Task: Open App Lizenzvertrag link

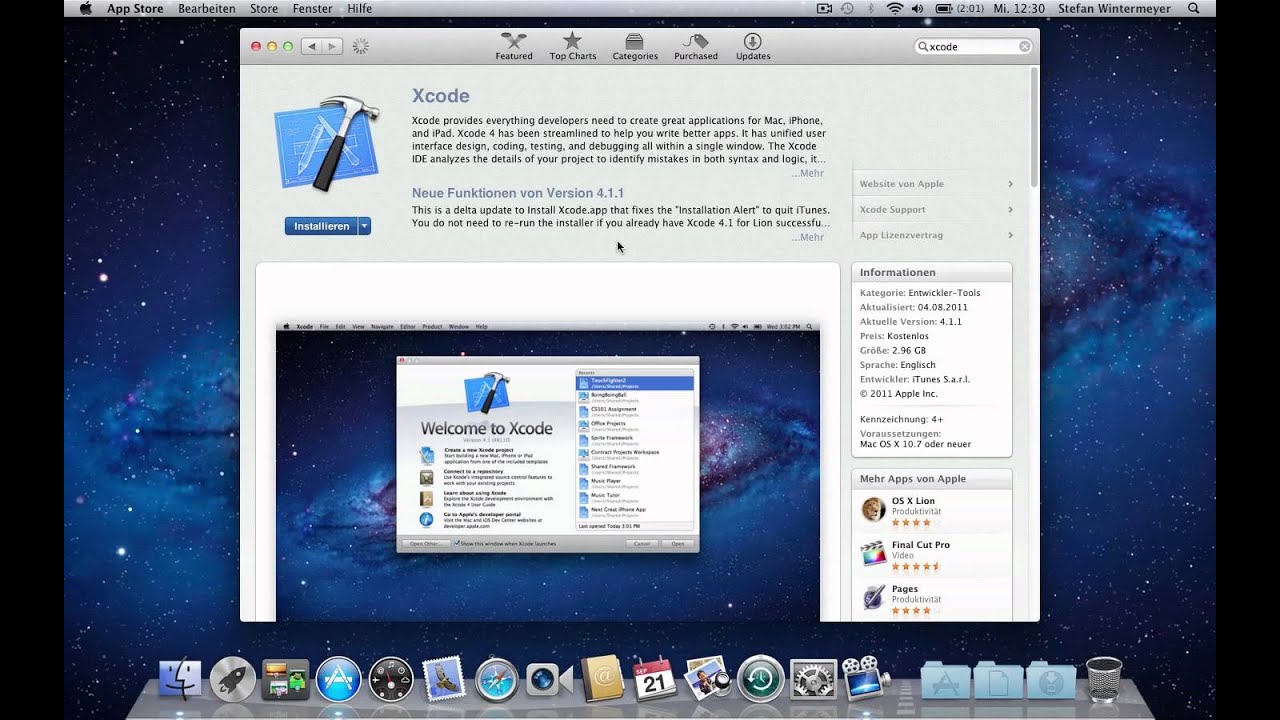Action: pos(936,235)
